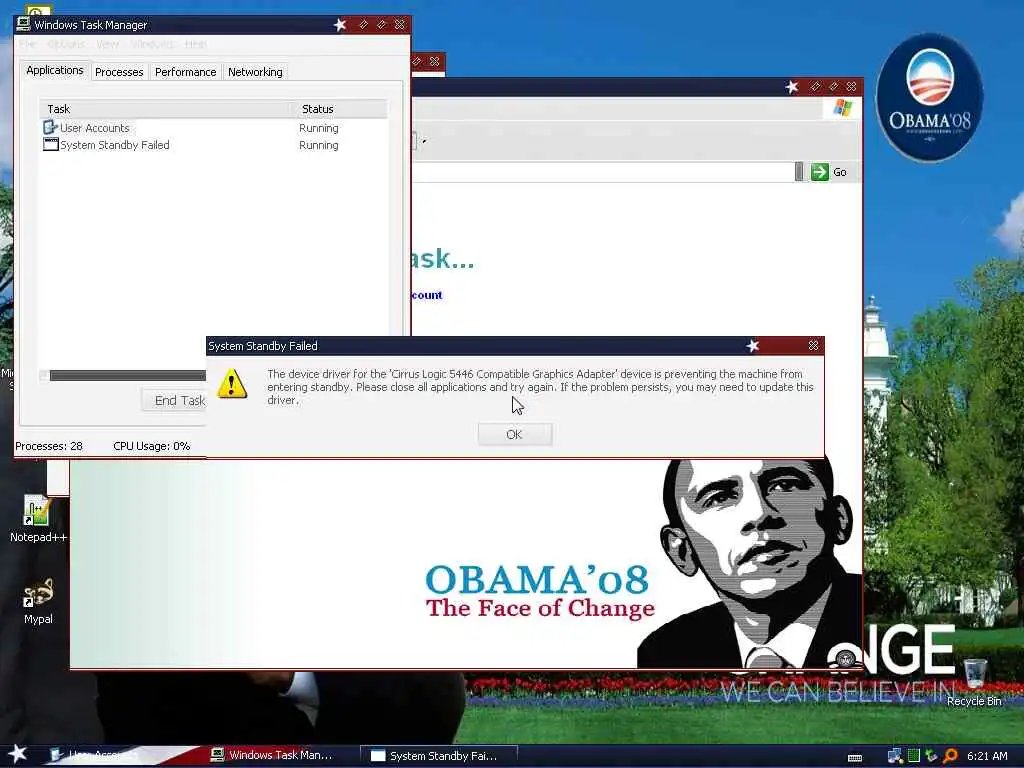
Task: Switch to the Applications tab
Action: pos(55,70)
